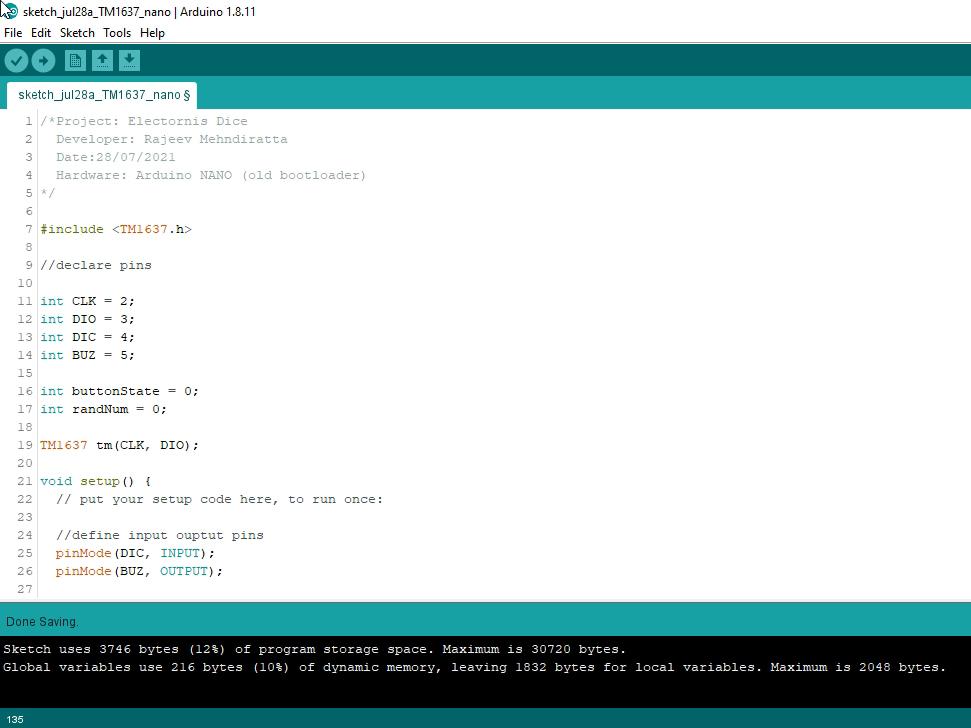Click the 'Date:28/07/2021' comment line
The height and width of the screenshot is (728, 971).
116,157
